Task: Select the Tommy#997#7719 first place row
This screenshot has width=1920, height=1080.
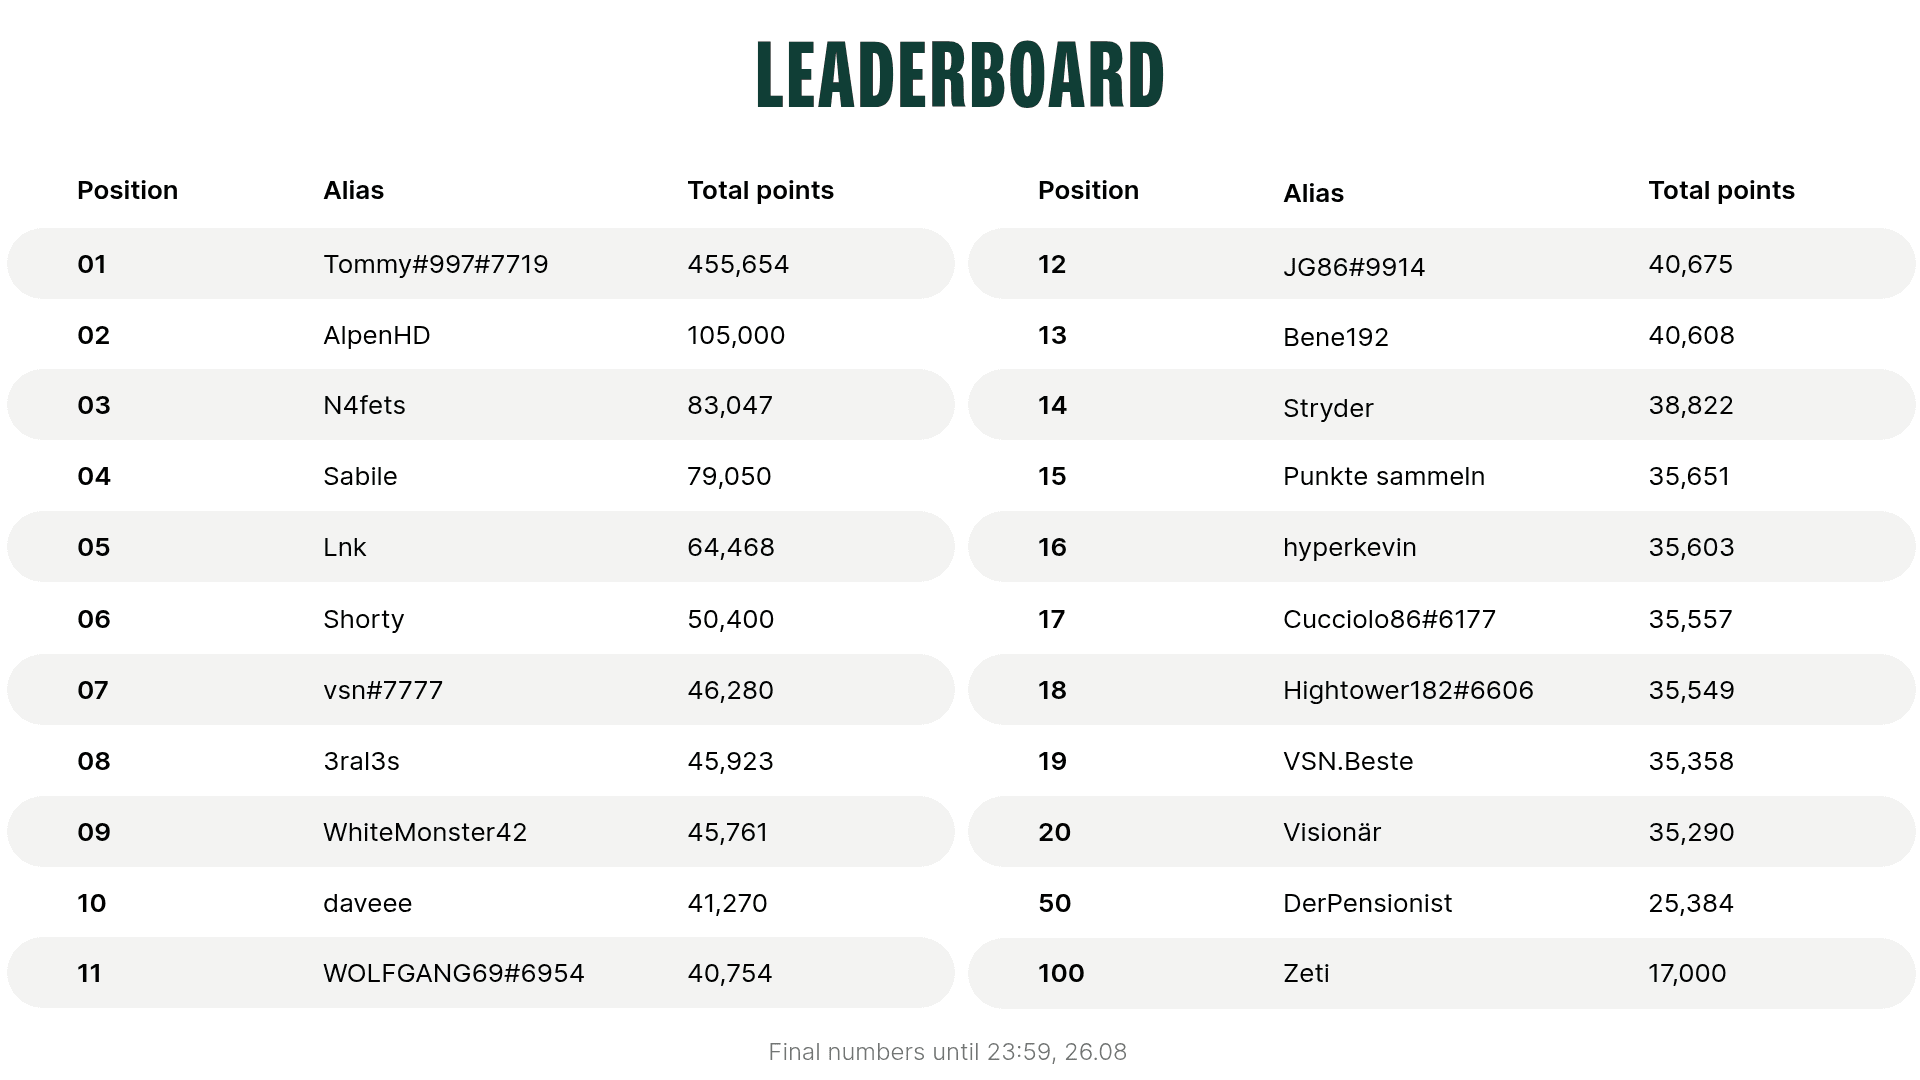Action: point(481,264)
